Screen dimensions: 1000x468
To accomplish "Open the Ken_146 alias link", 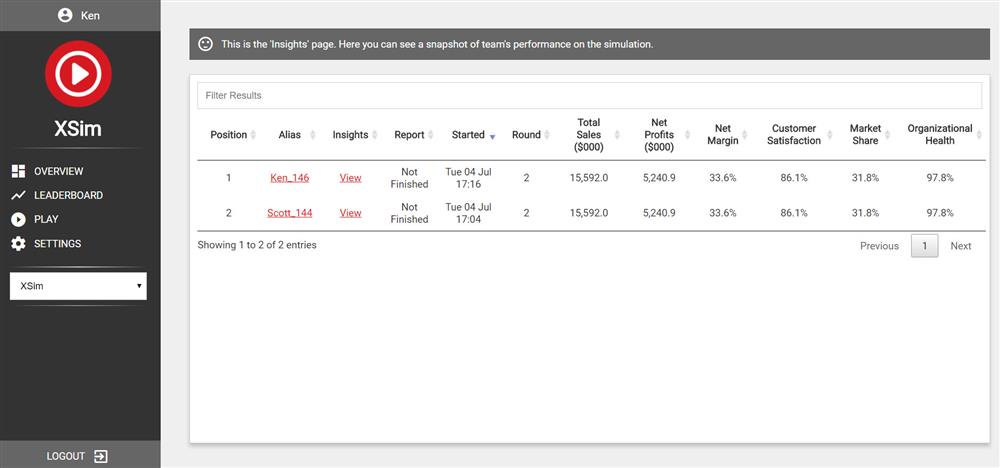I will tap(290, 178).
